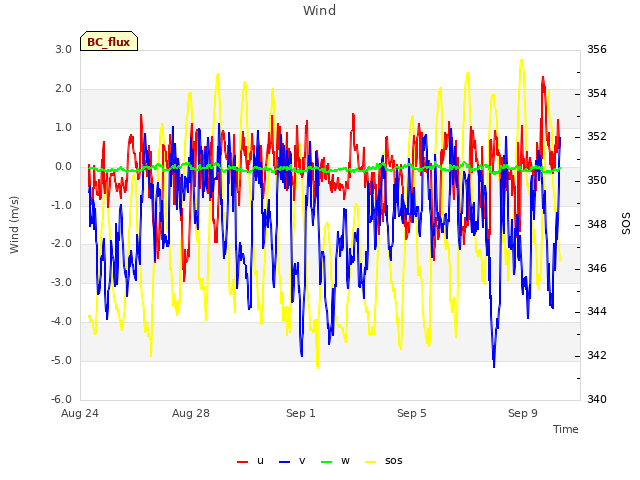Screen dimensions: 640x480
Task: Click the 'Wind (m/s)' left axis title
Action: tap(14, 225)
